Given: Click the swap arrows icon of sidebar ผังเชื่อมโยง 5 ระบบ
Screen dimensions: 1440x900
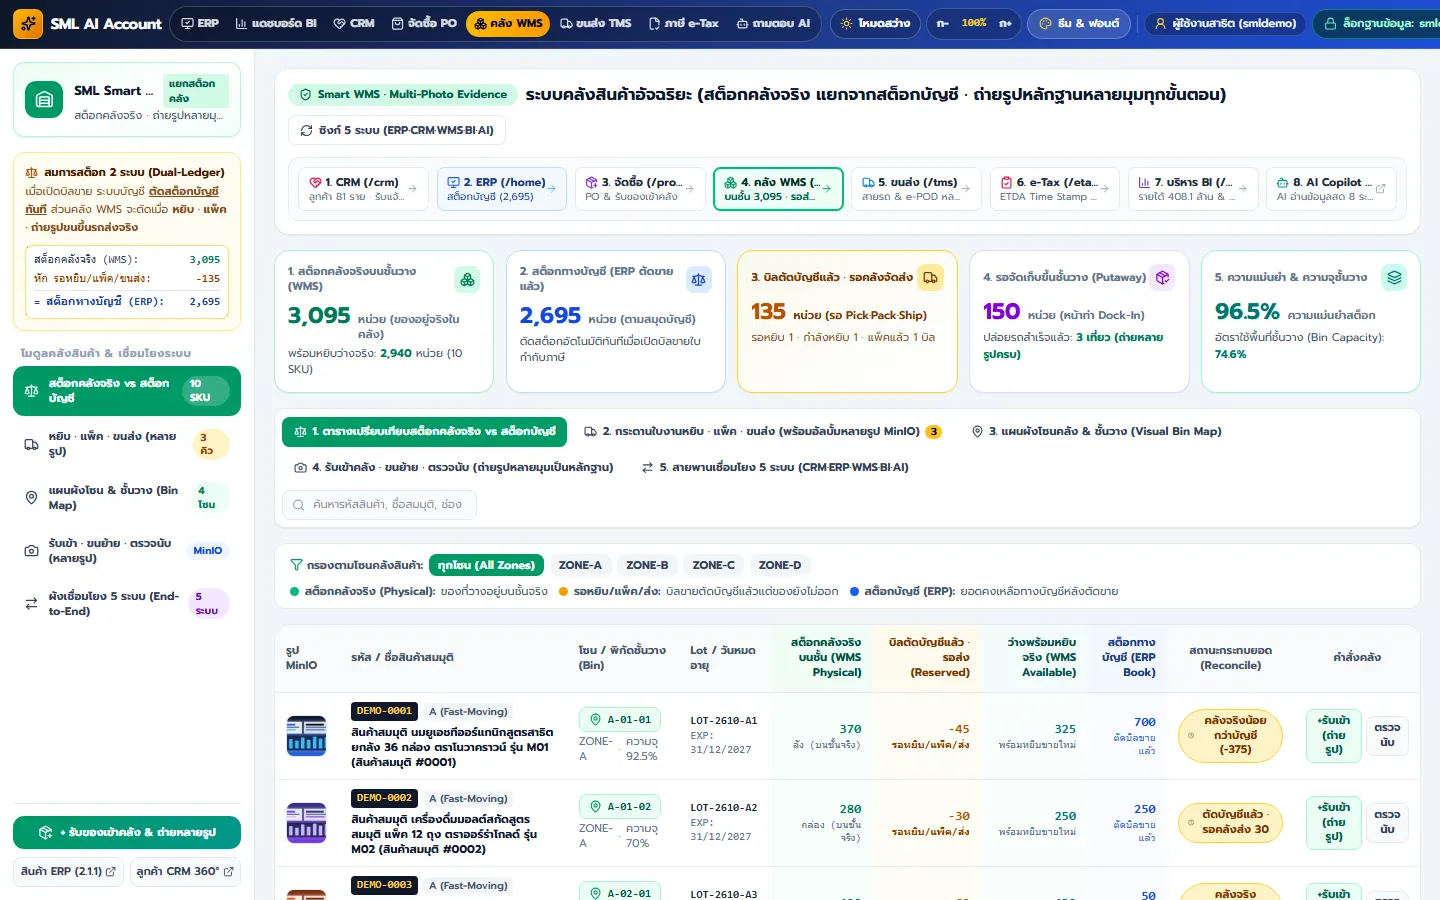Looking at the screenshot, I should 31,604.
